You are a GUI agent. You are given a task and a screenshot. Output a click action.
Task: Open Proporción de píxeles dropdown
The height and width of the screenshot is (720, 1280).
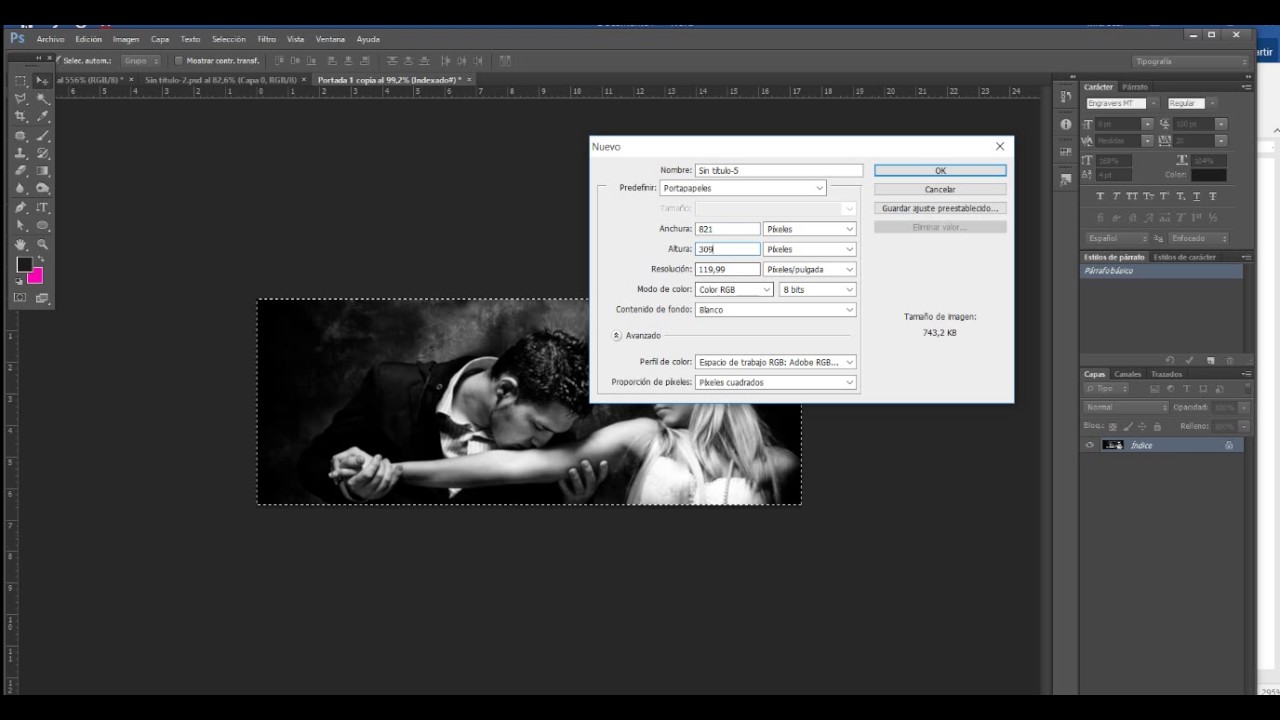click(x=776, y=382)
